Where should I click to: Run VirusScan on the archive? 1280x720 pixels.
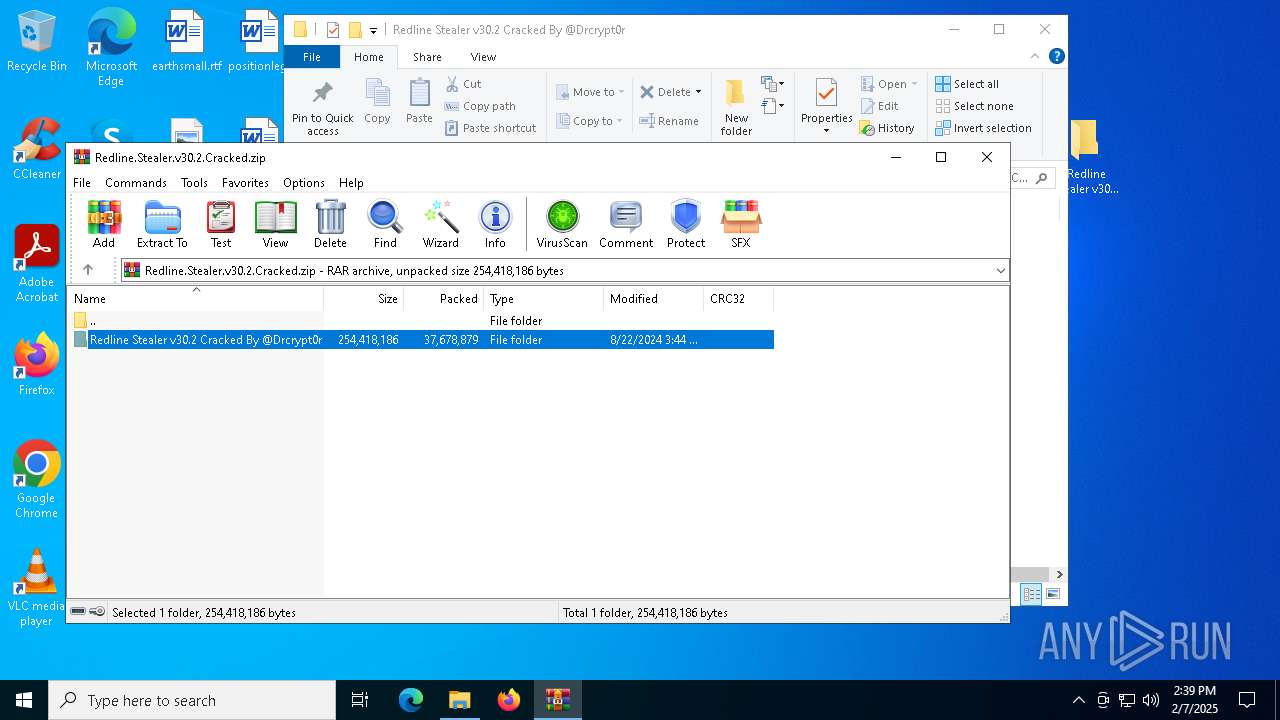click(562, 224)
